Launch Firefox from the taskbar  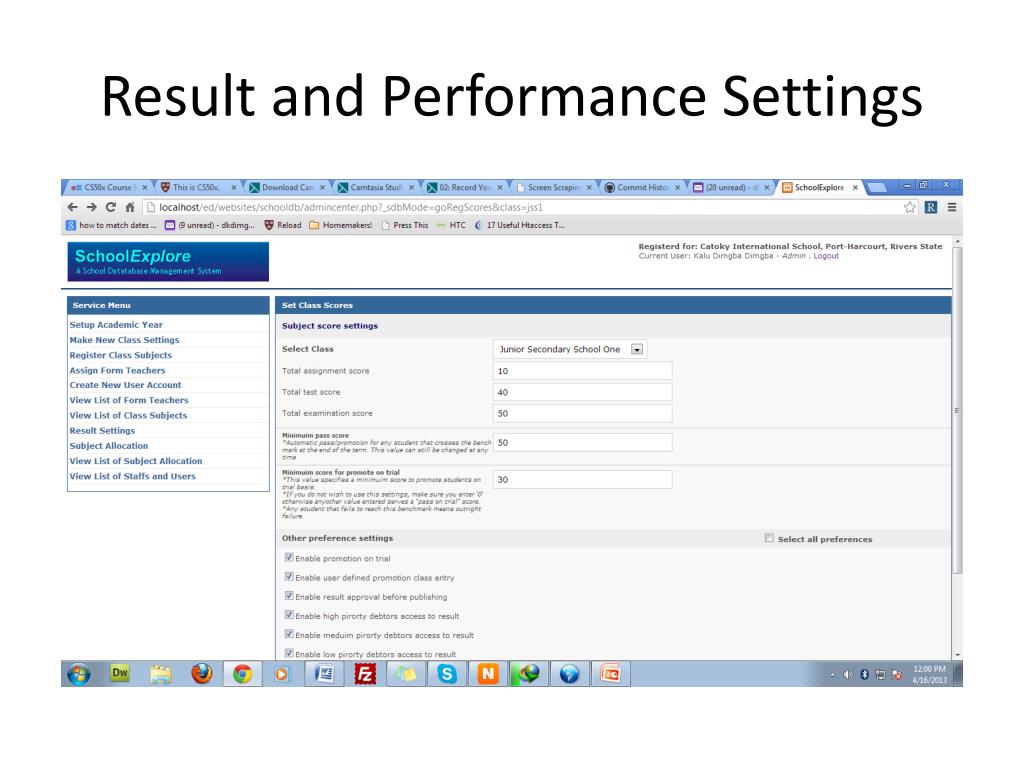[x=202, y=673]
